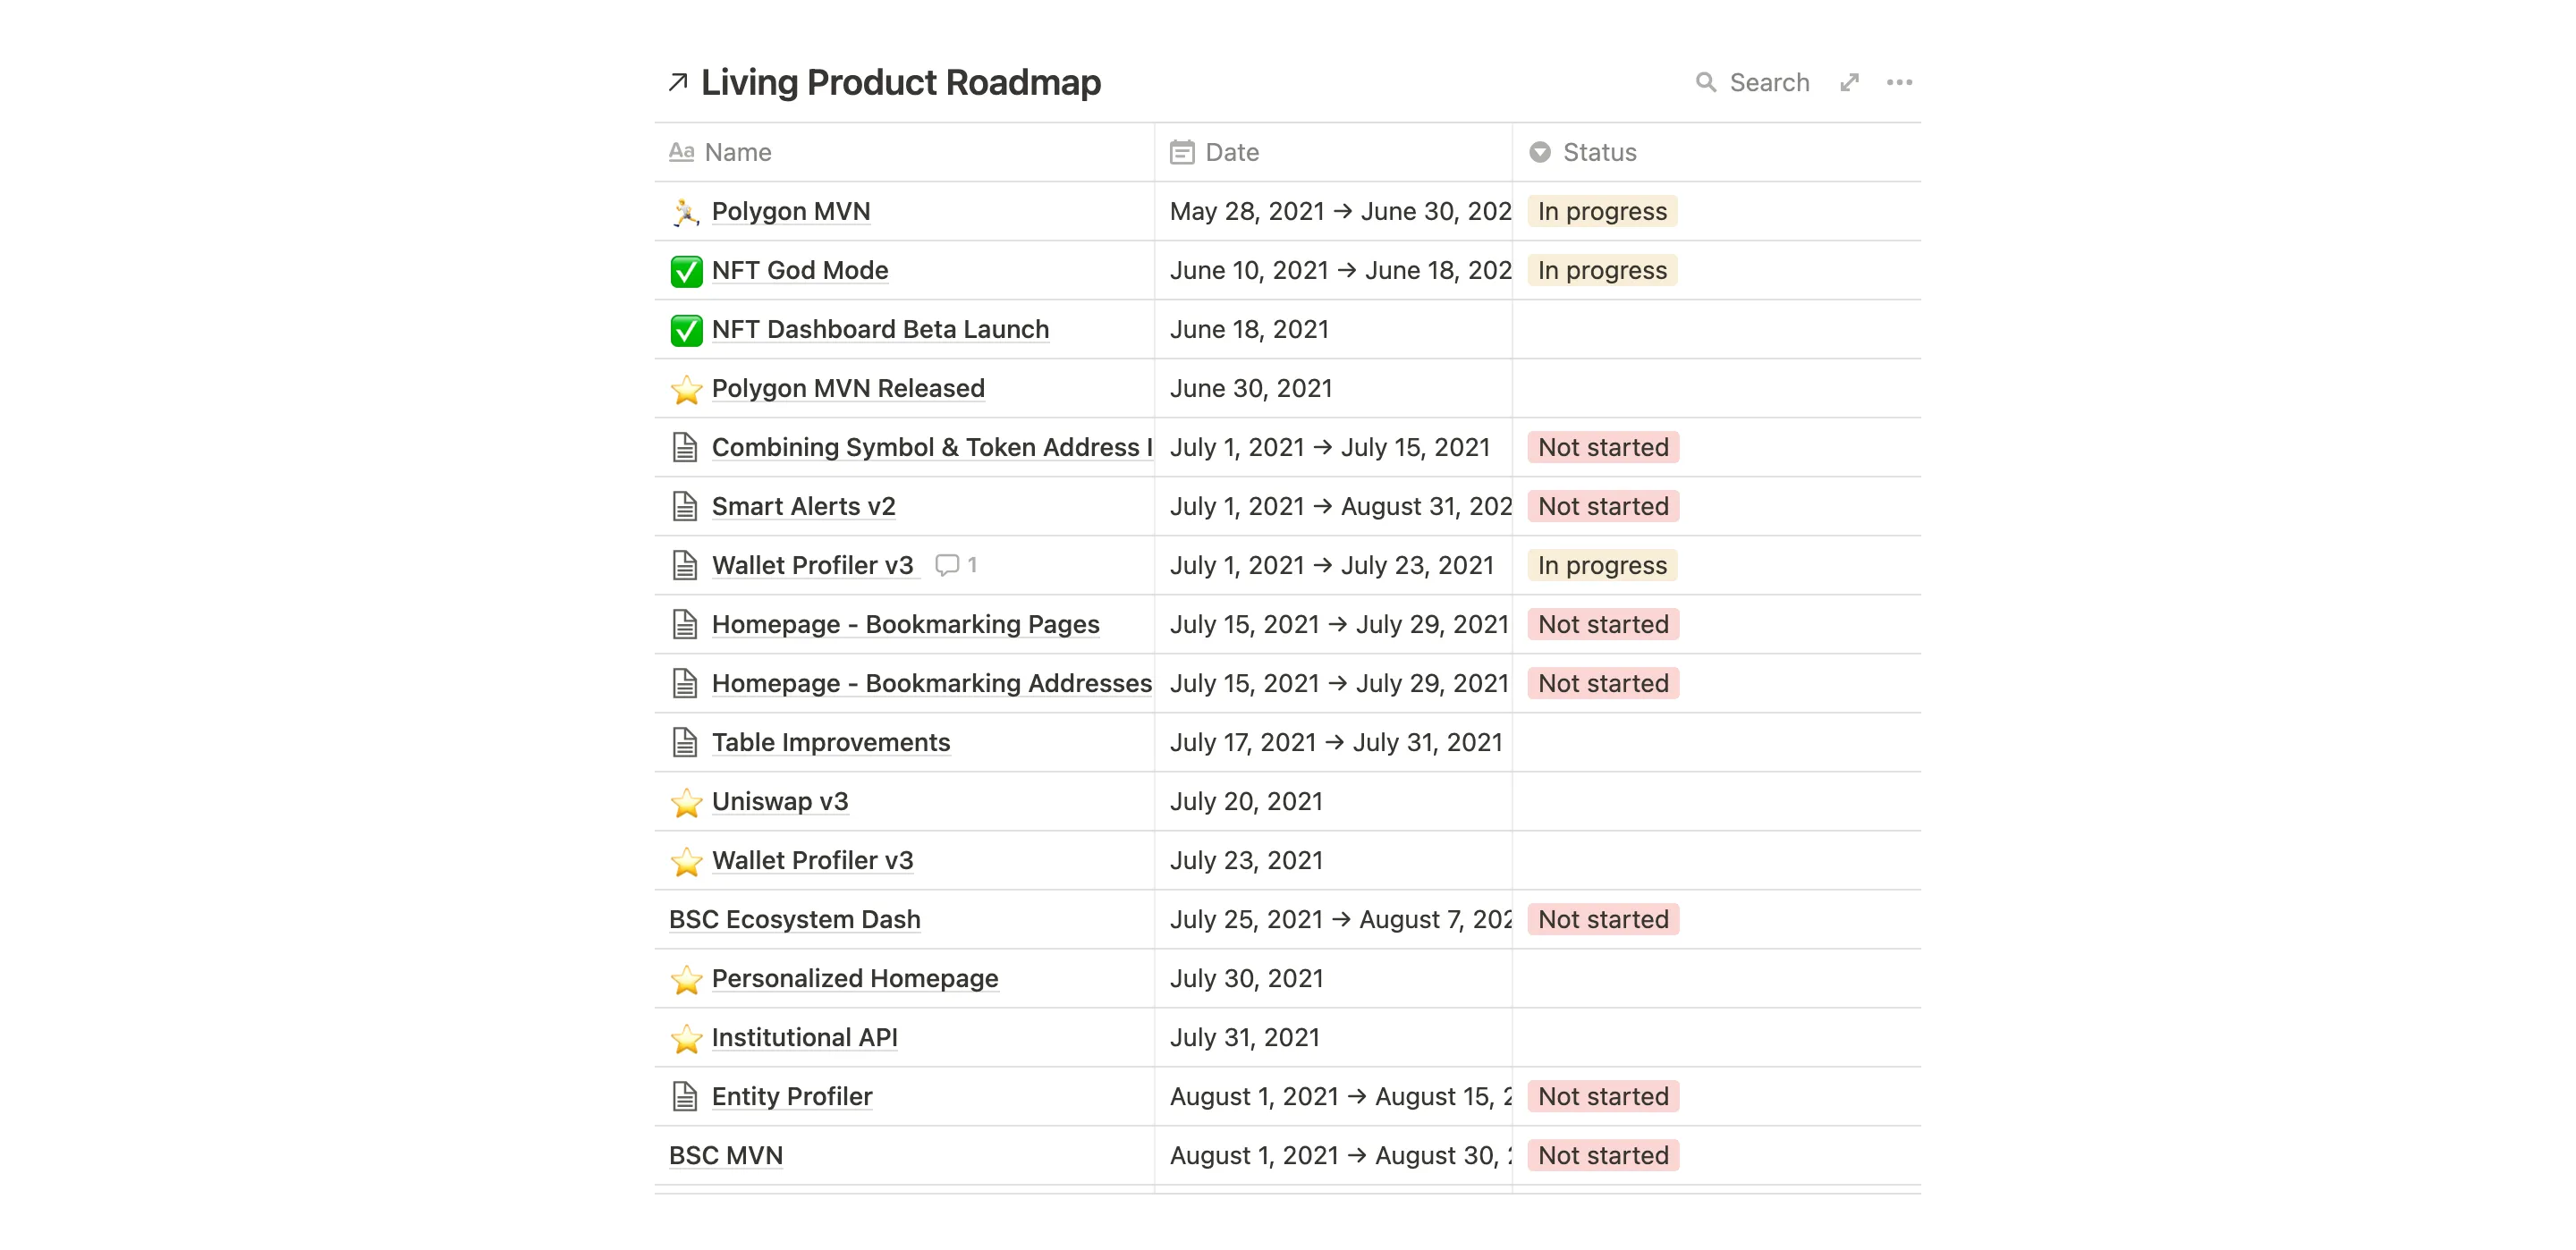Click the comment bubble on Wallet Profiler v3
2576x1250 pixels.
coord(946,565)
